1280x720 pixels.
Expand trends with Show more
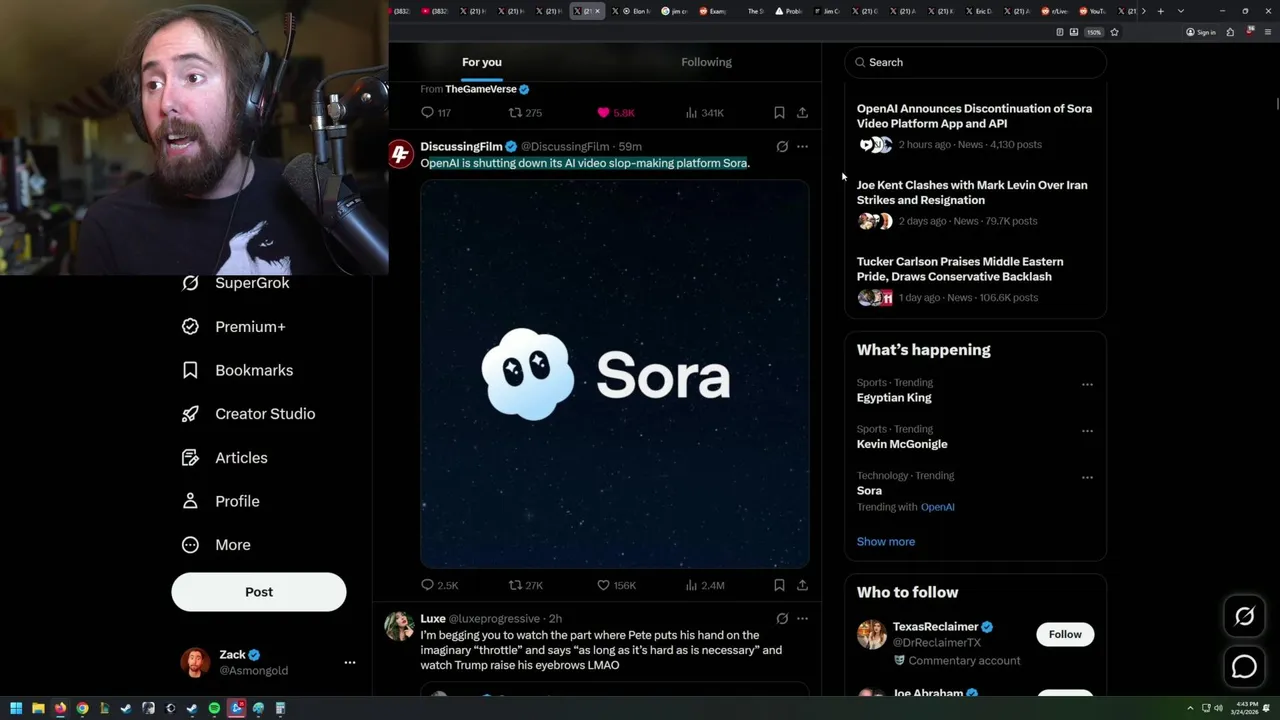click(x=886, y=542)
